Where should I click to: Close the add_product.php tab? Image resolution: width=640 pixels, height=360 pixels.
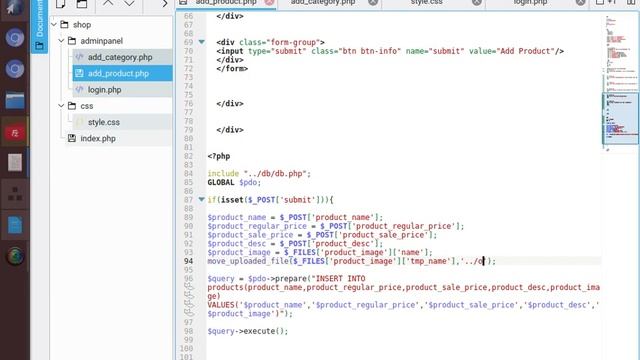(x=269, y=2)
